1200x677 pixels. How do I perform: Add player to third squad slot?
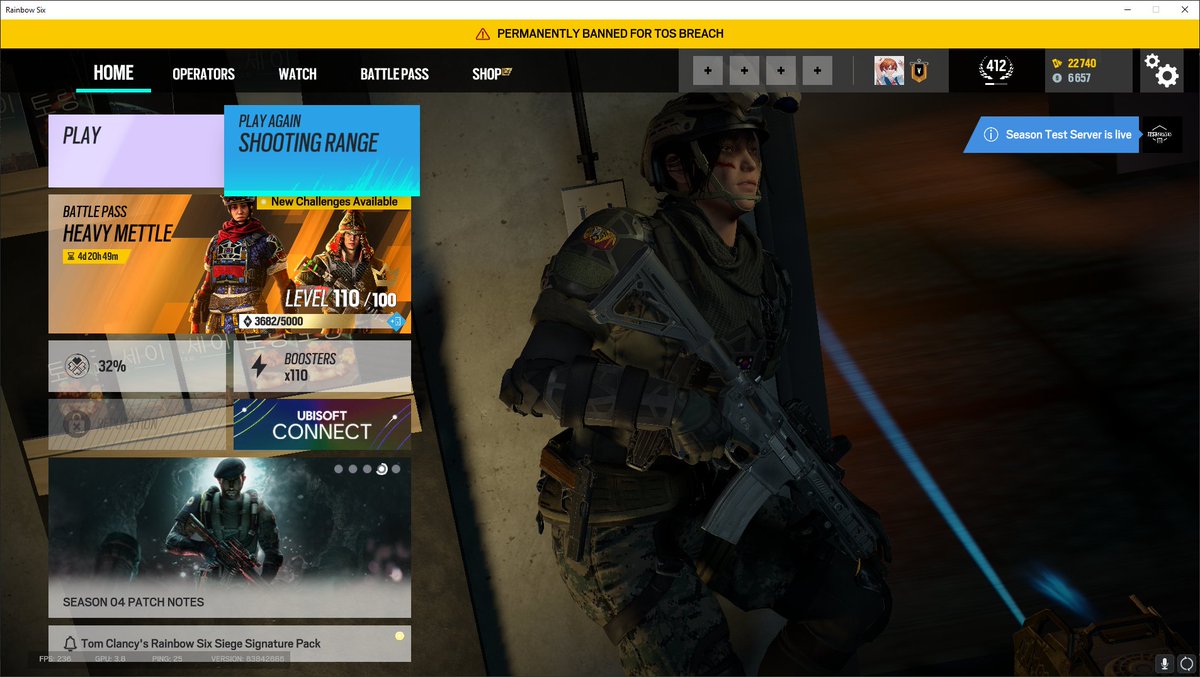coord(781,71)
